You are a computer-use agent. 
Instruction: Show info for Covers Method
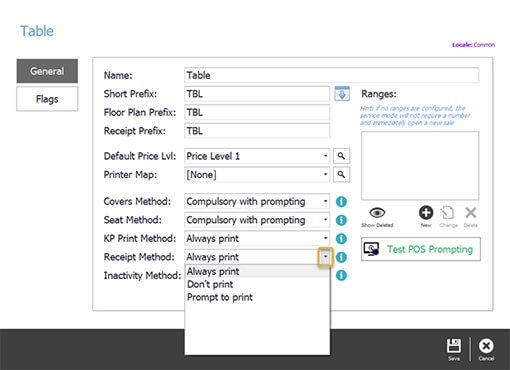point(341,202)
